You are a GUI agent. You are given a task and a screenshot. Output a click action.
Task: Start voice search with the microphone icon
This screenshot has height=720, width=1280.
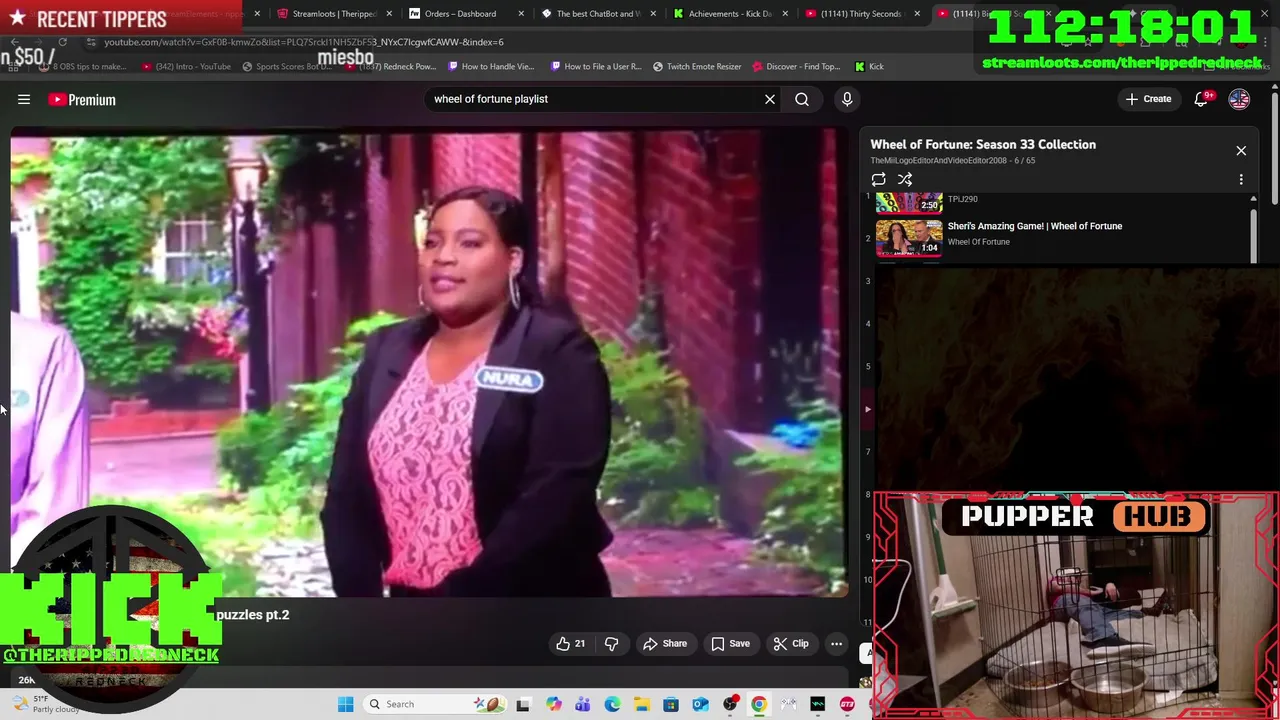[x=847, y=99]
